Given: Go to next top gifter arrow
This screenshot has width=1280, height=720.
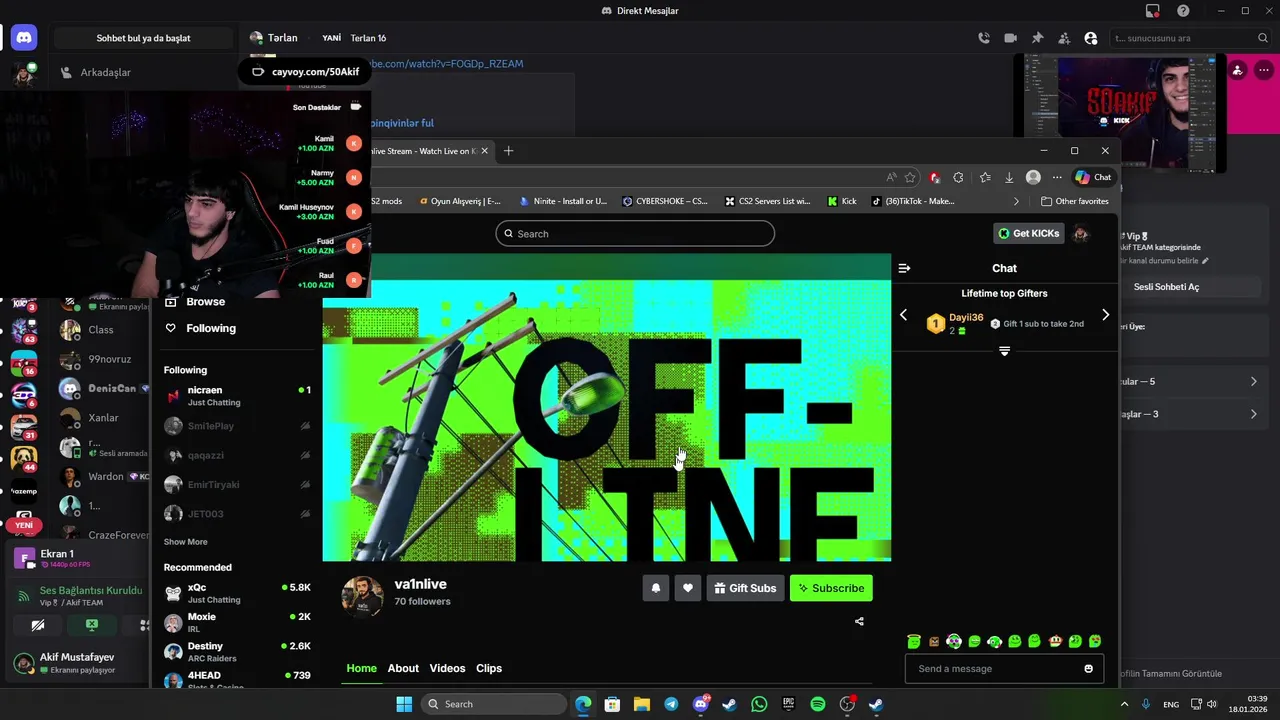Looking at the screenshot, I should (x=1105, y=315).
